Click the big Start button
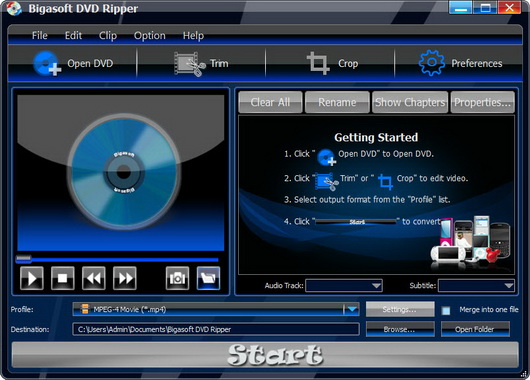The width and height of the screenshot is (530, 380). coord(265,355)
